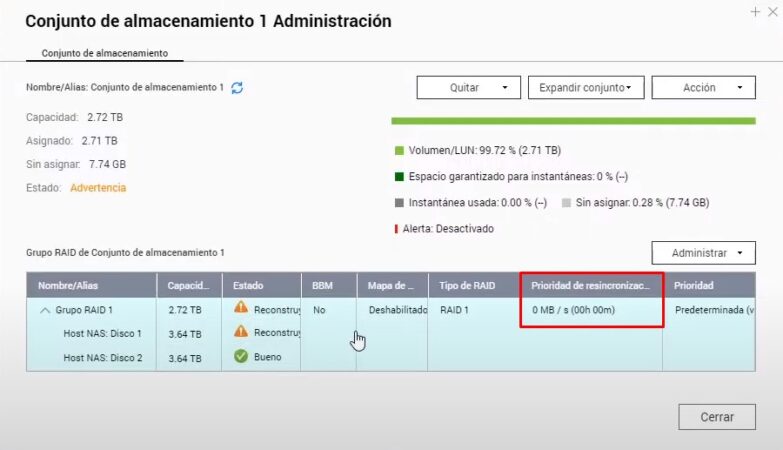Click Grupo RAID de Conjunto de almacenamiento 1 heading
Screen dimensions: 783x450
(125, 253)
